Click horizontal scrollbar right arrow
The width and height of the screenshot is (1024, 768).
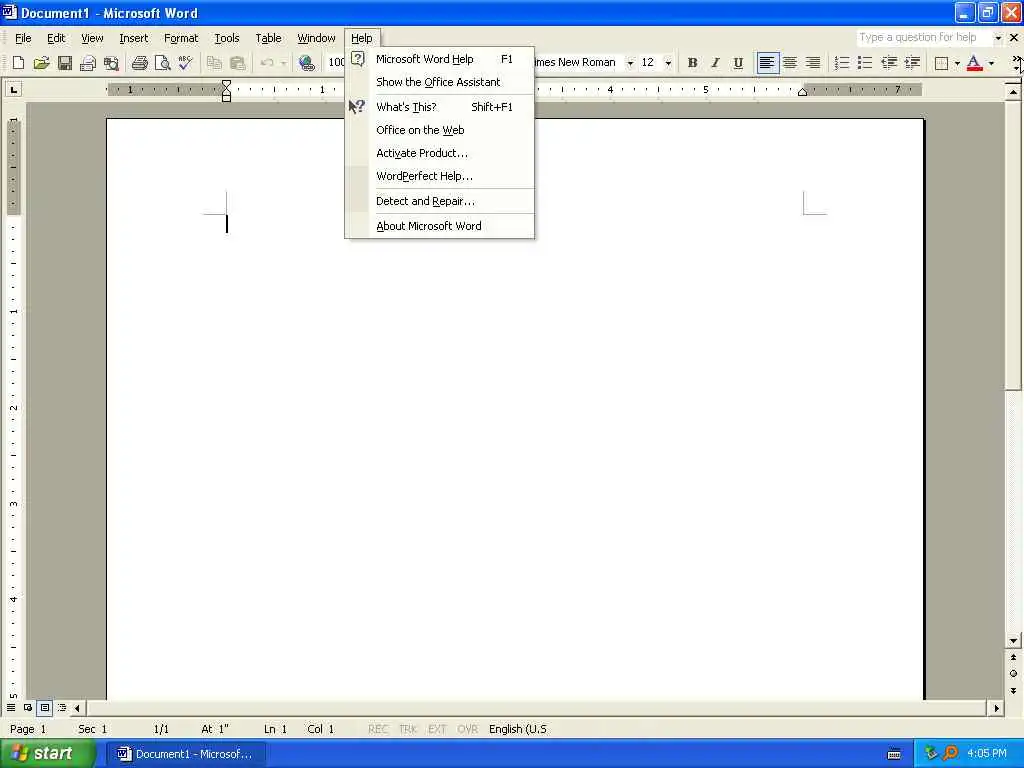point(996,708)
